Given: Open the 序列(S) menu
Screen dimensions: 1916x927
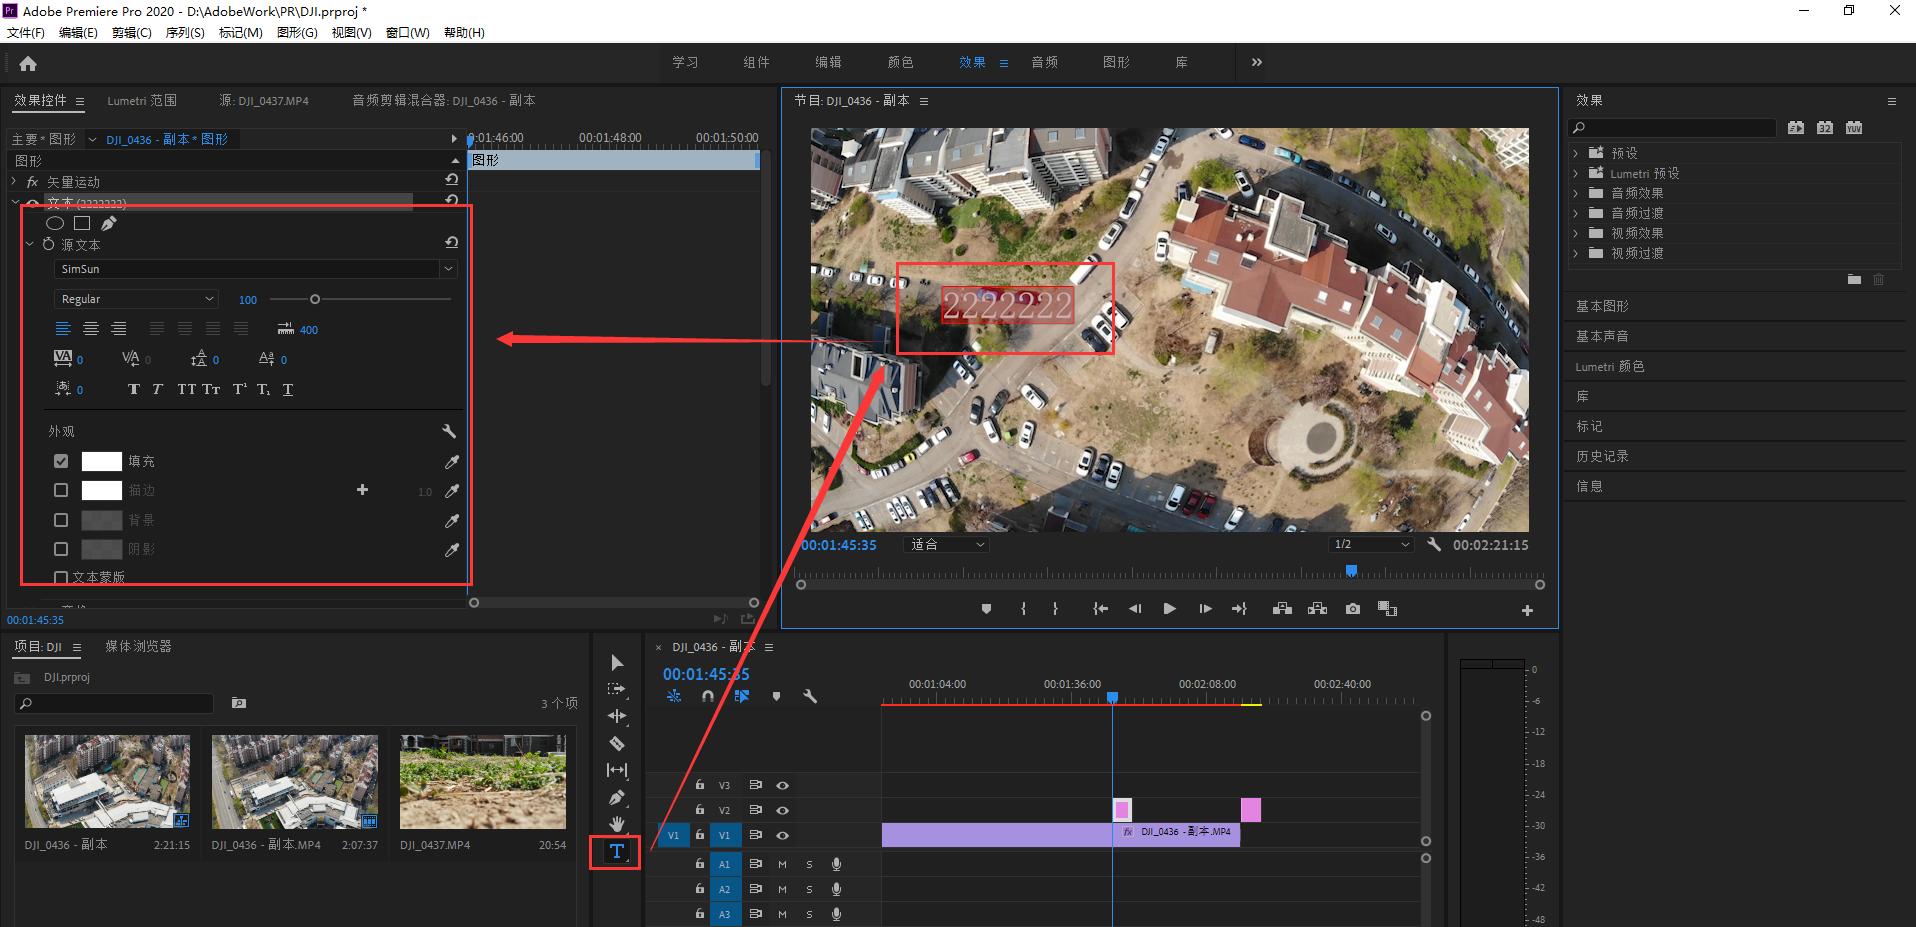Looking at the screenshot, I should pos(184,33).
